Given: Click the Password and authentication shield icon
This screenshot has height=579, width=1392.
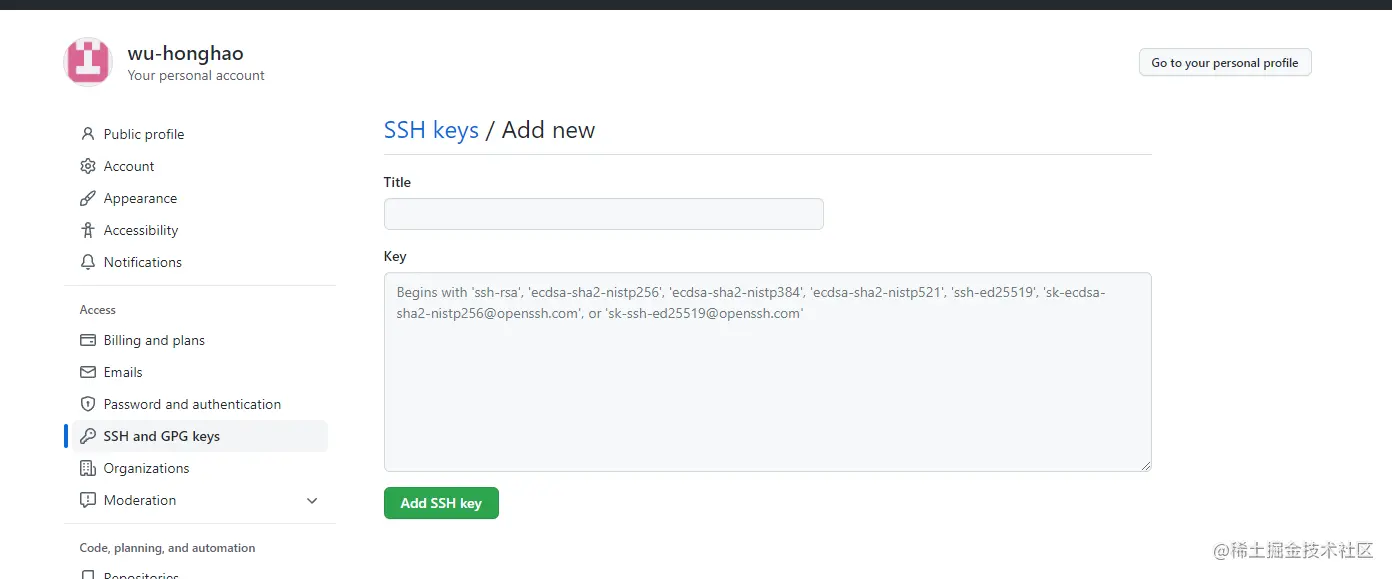Looking at the screenshot, I should tap(88, 404).
